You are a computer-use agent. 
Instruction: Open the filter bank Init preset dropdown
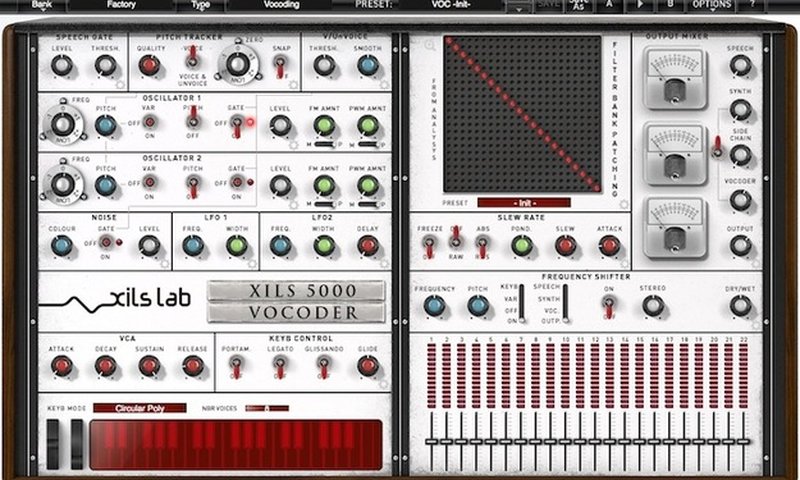click(524, 203)
